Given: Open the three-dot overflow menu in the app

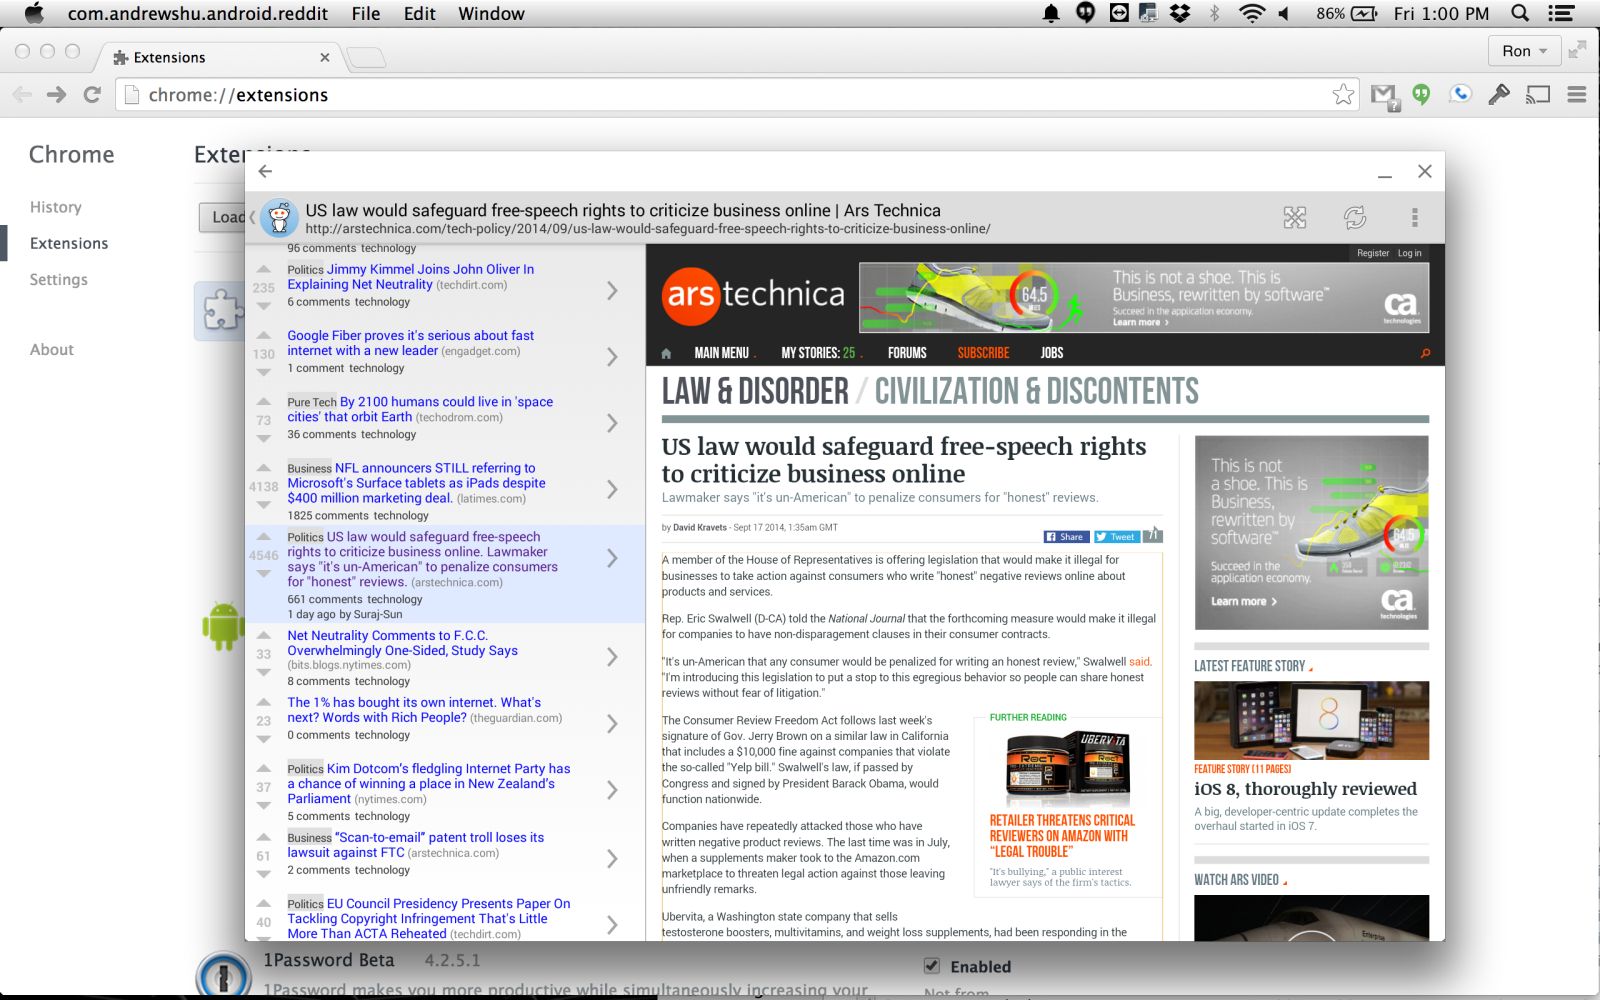Looking at the screenshot, I should pyautogui.click(x=1414, y=217).
